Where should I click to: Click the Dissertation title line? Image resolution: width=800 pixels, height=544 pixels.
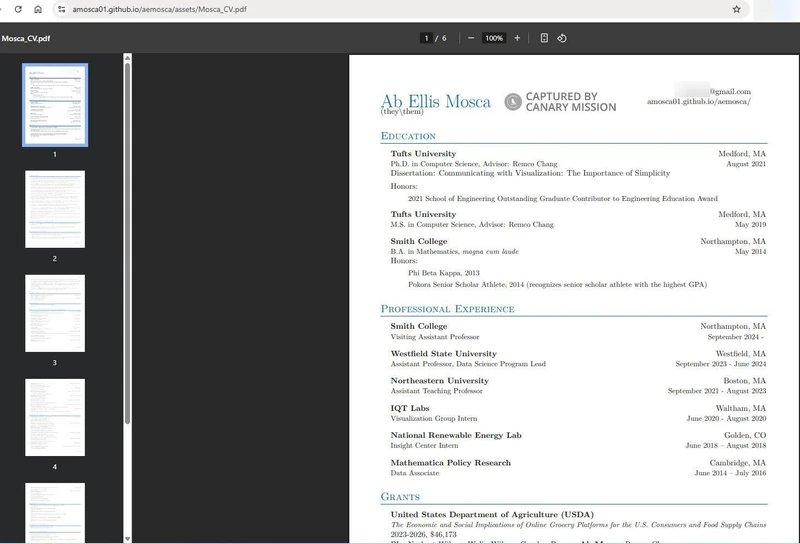point(530,174)
